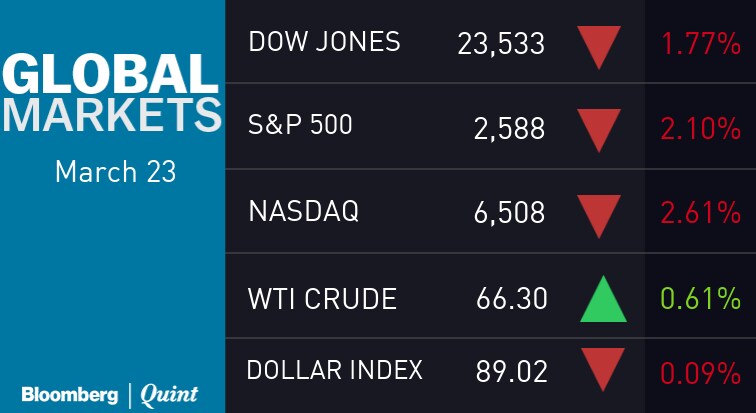Click the 0.09% Dollar Index change

(x=700, y=373)
